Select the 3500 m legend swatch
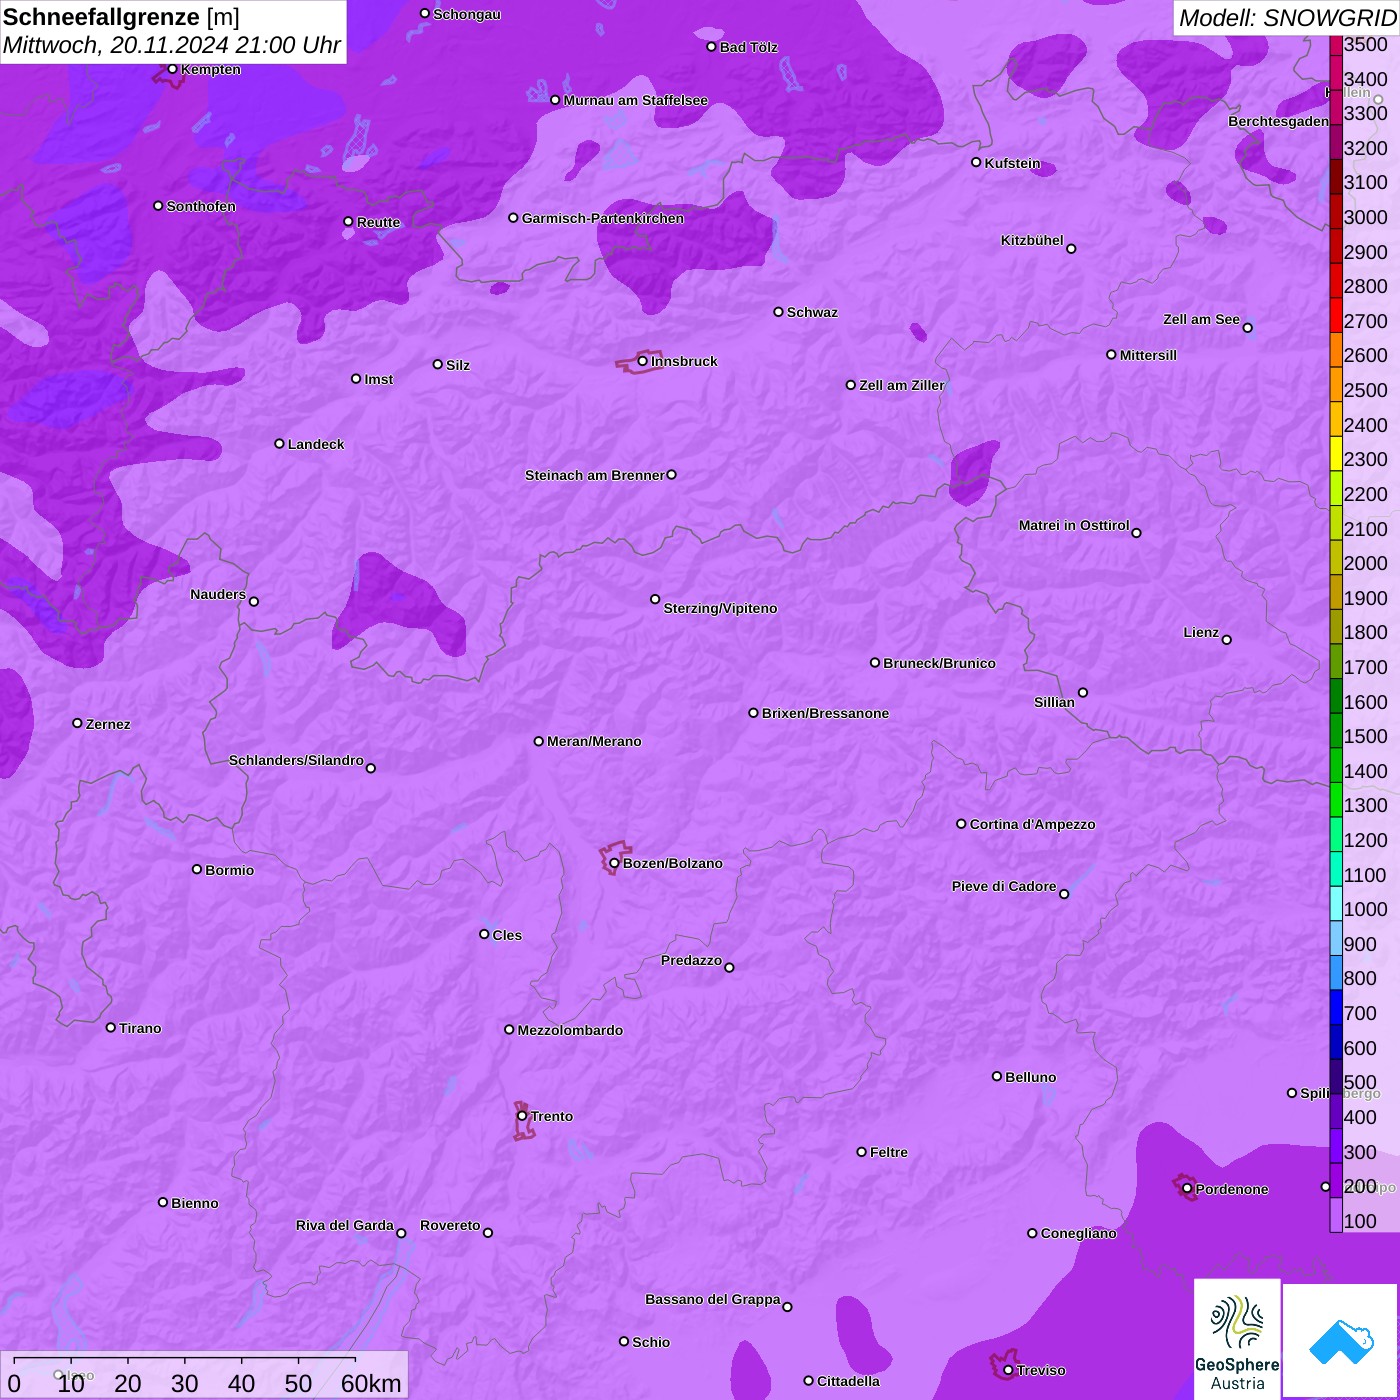Viewport: 1400px width, 1400px height. [x=1336, y=44]
